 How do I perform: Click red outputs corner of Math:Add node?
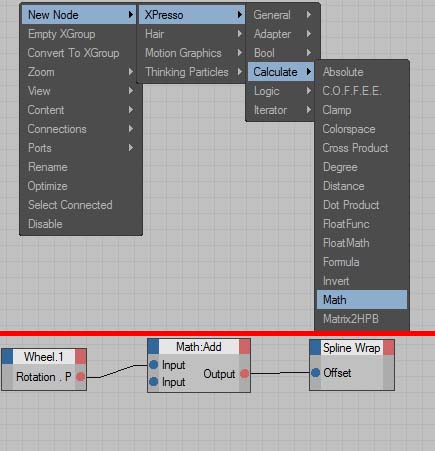tap(245, 346)
